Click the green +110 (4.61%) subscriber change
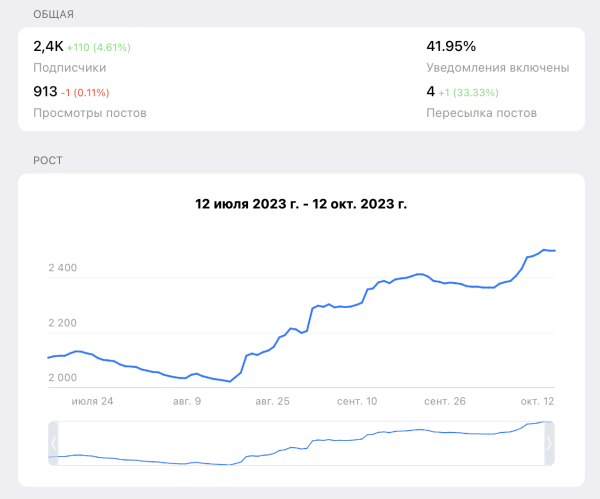 tap(99, 47)
